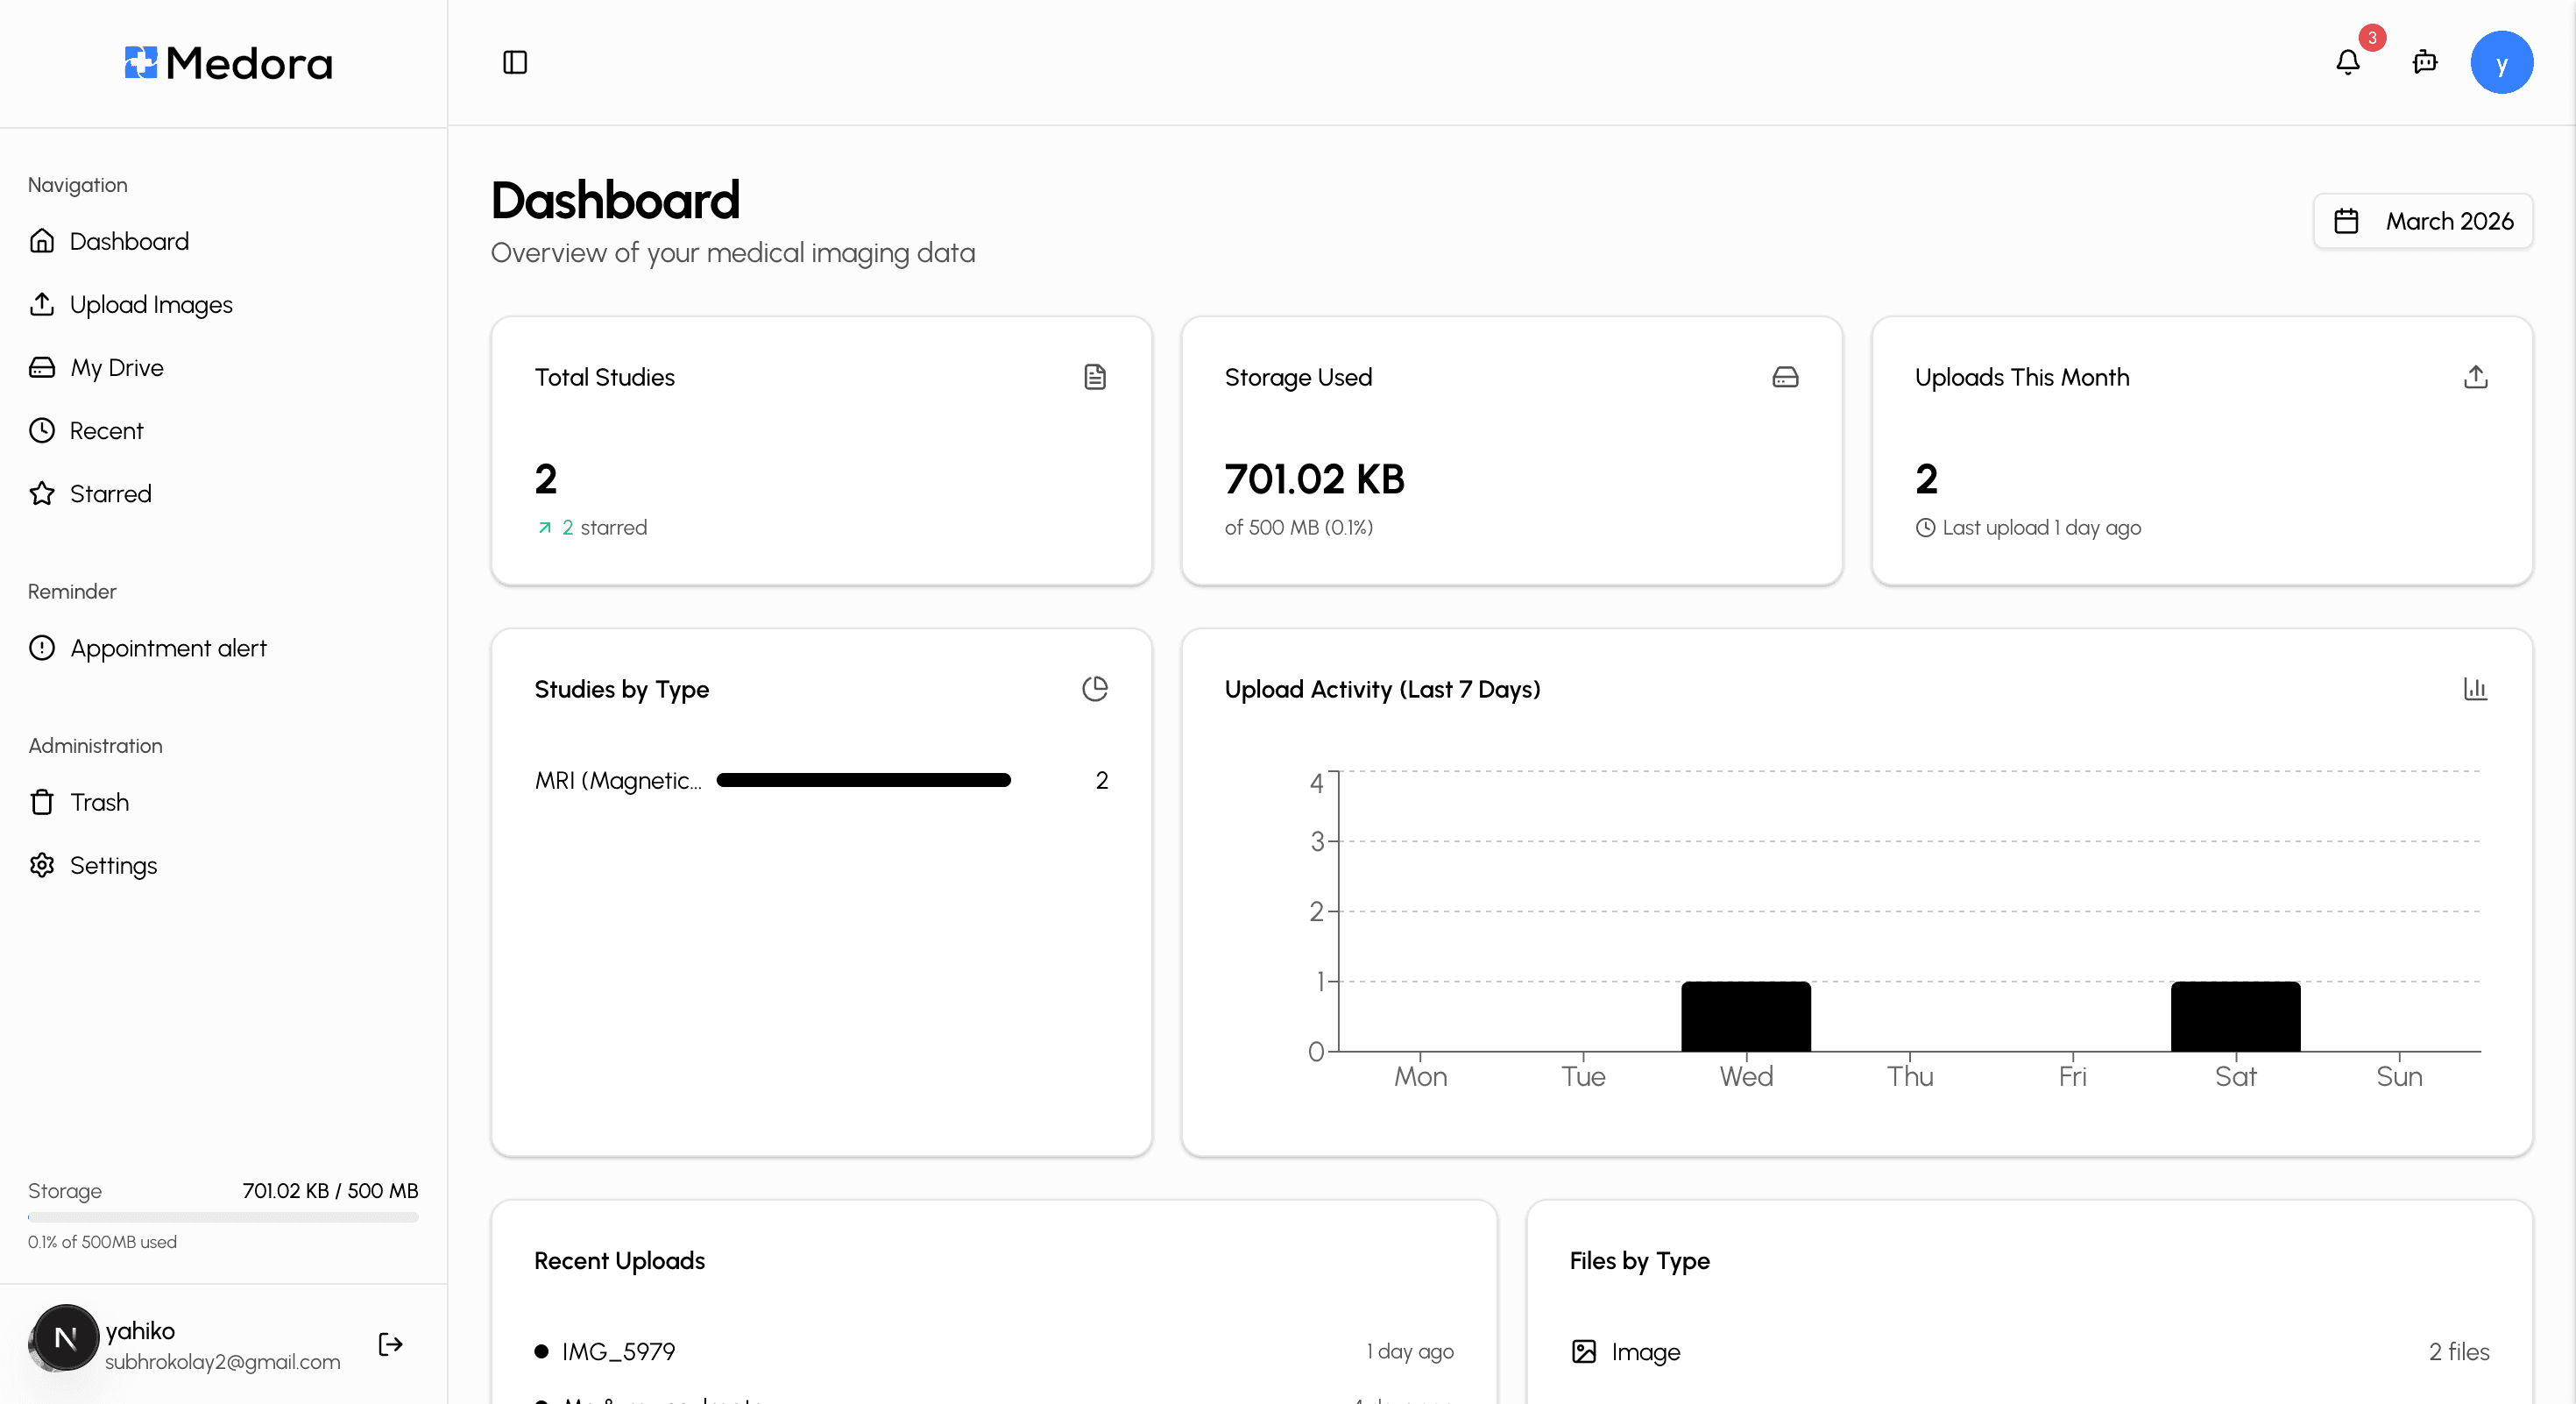Image resolution: width=2576 pixels, height=1404 pixels.
Task: Open My Drive from navigation
Action: point(116,367)
